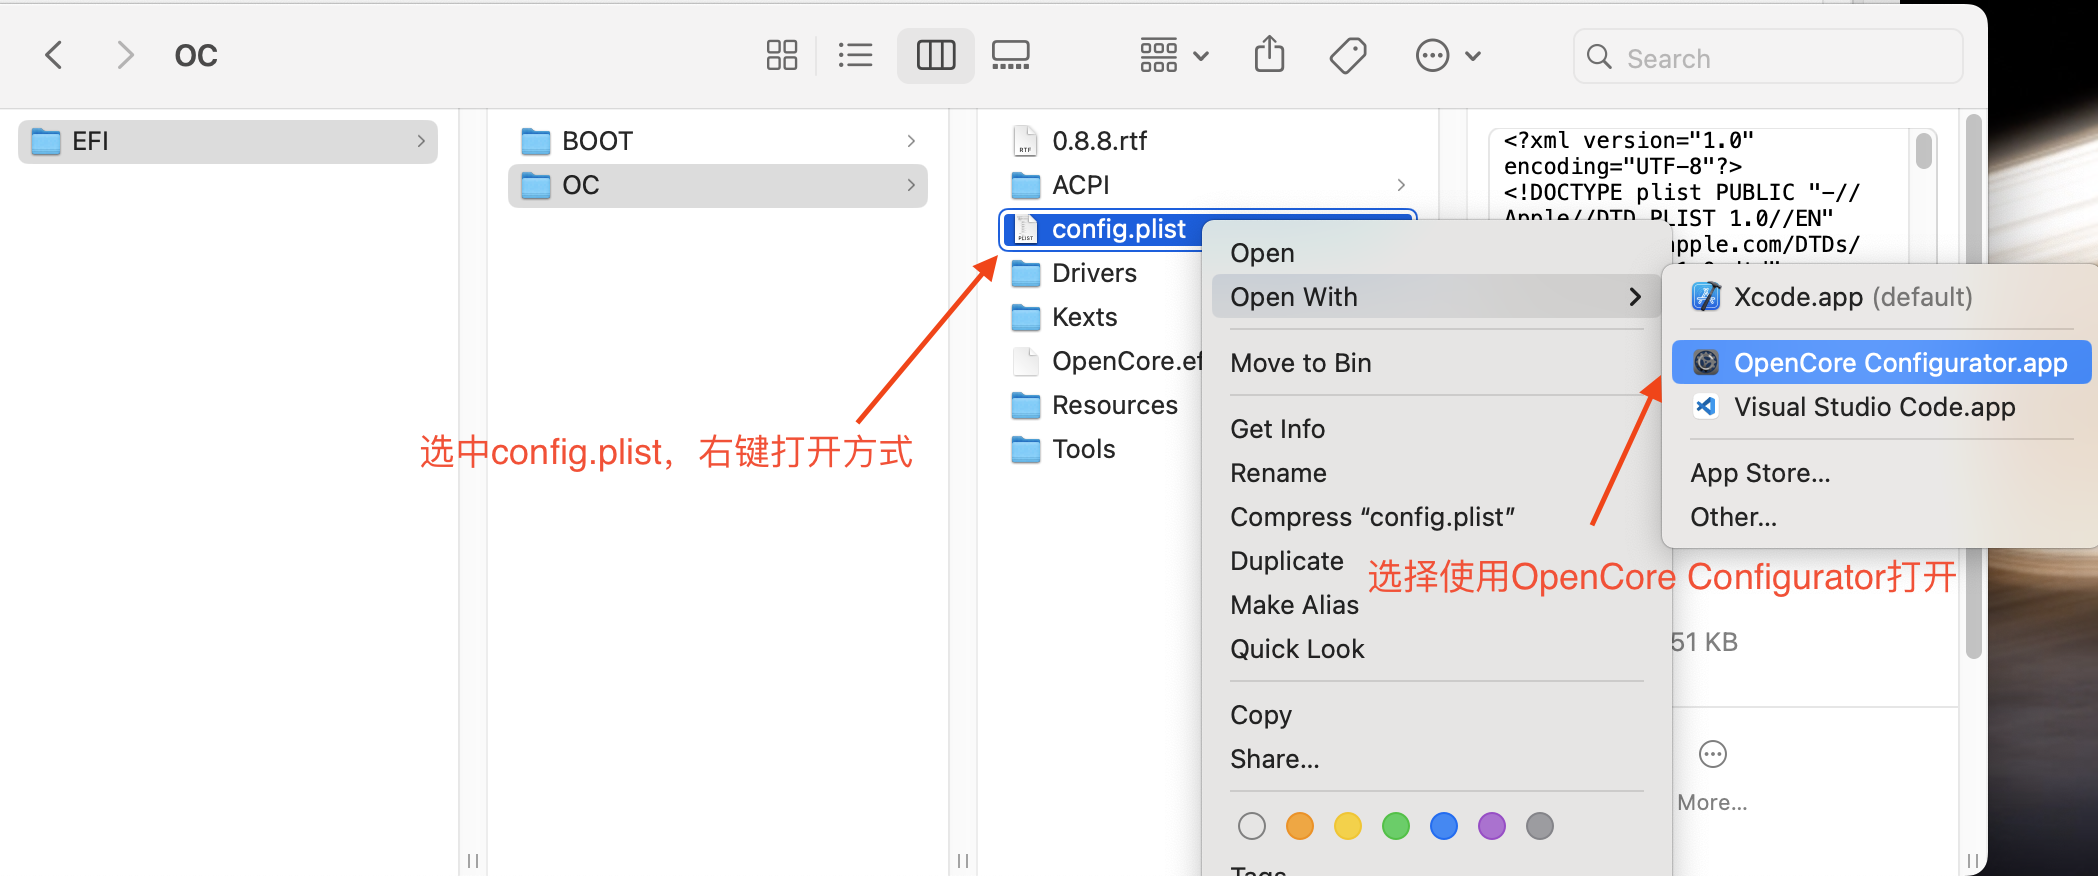This screenshot has width=2098, height=876.
Task: Click the Search field
Action: click(1768, 57)
